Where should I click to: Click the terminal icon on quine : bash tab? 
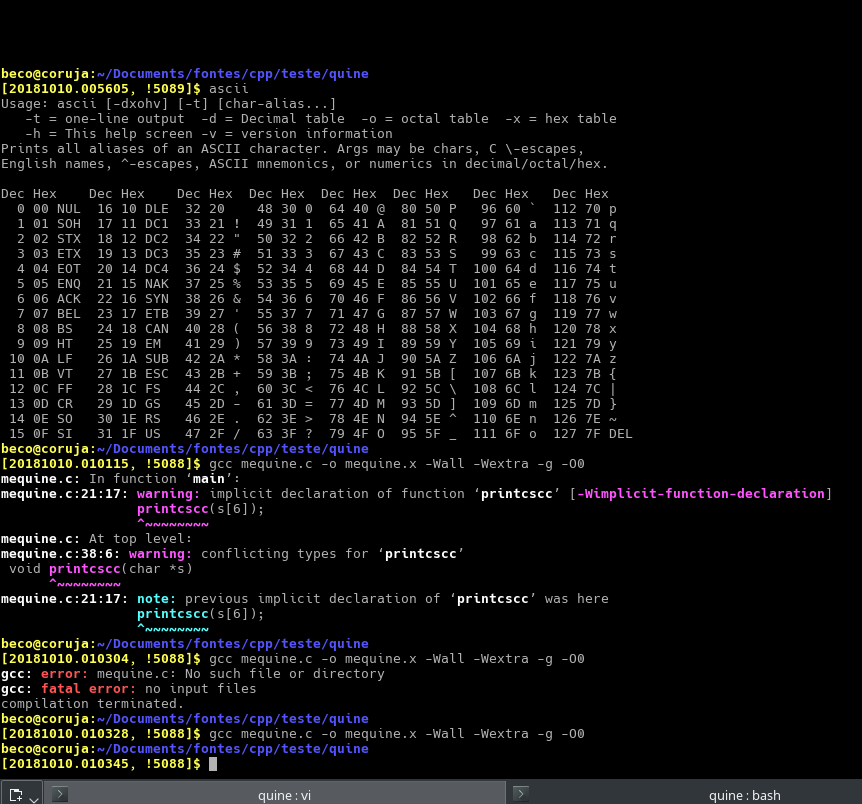pyautogui.click(x=521, y=794)
